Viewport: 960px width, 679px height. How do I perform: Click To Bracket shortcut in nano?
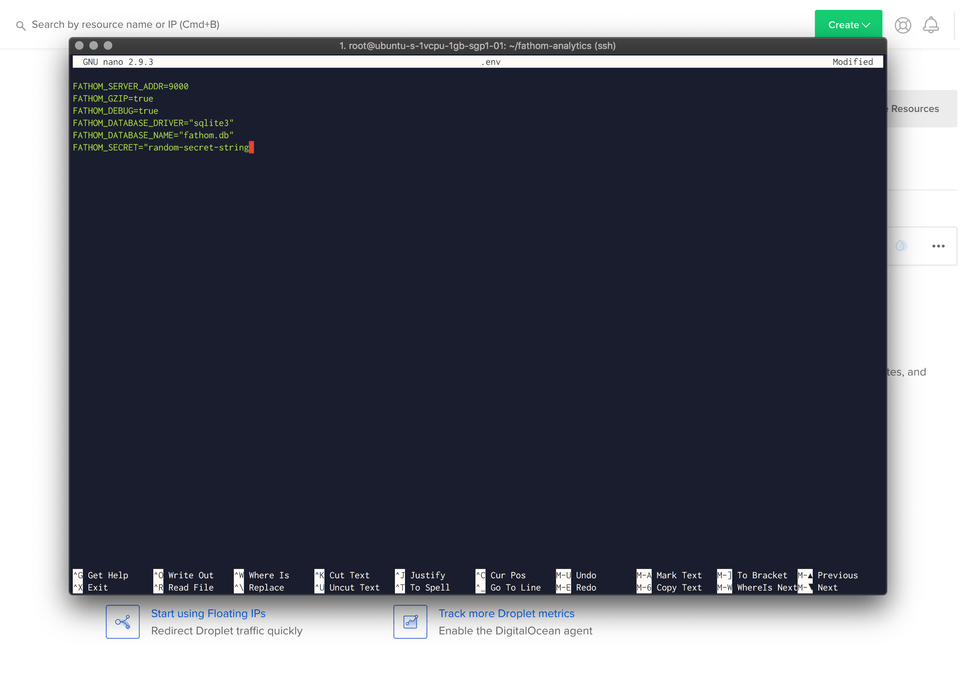pyautogui.click(x=752, y=576)
